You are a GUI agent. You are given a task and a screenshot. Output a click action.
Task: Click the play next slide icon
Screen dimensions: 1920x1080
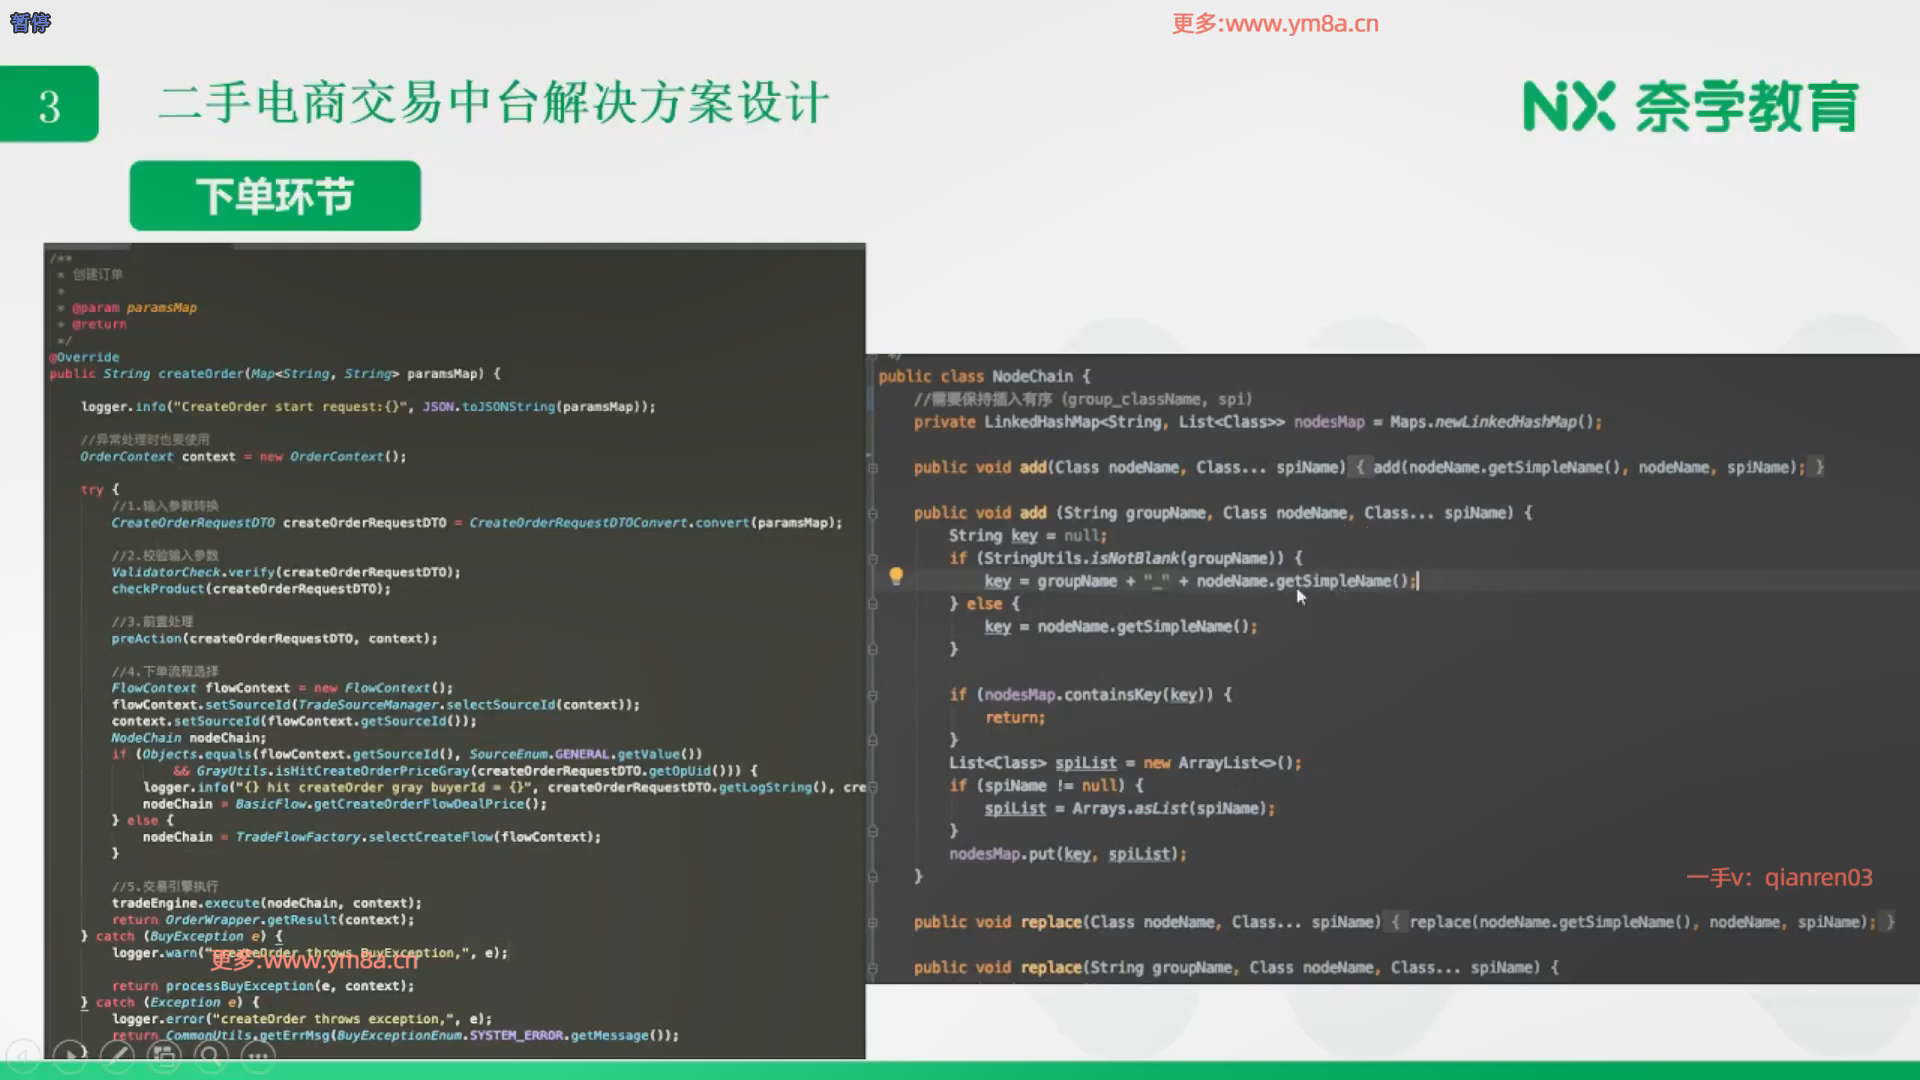point(70,1054)
